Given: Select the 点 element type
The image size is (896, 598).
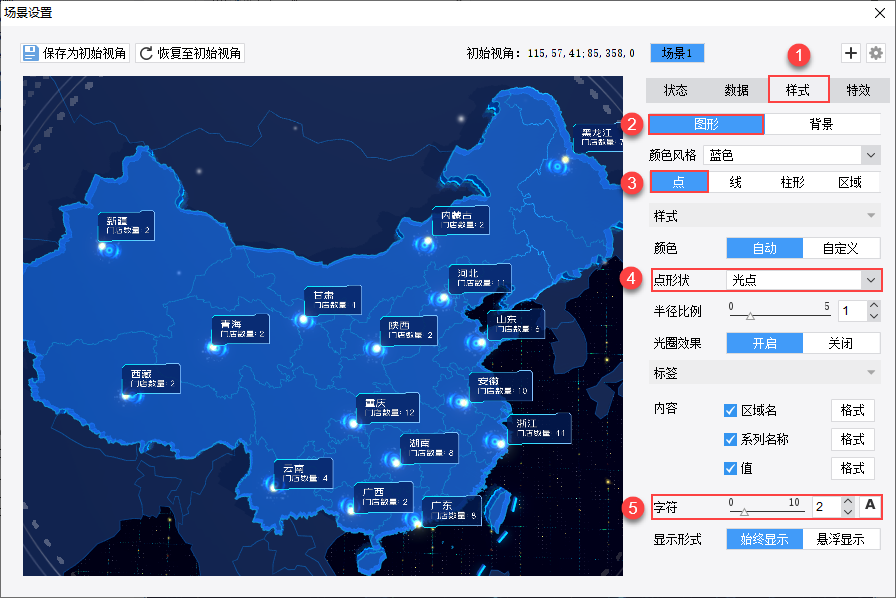Looking at the screenshot, I should (679, 182).
